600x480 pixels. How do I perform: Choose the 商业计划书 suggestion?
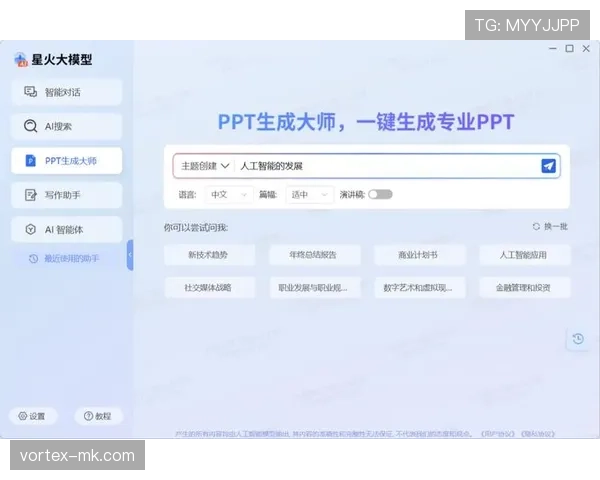(x=420, y=255)
